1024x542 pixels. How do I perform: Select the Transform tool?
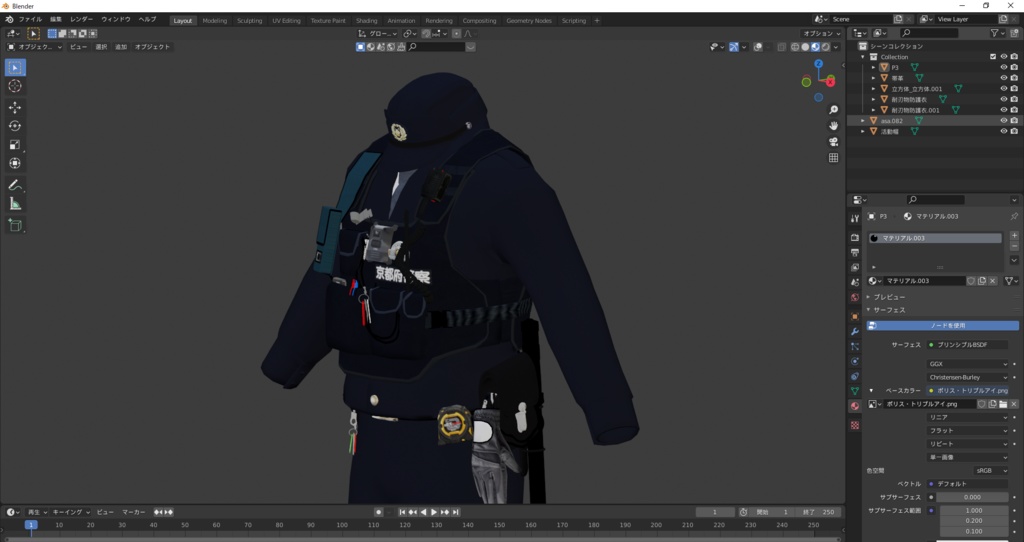point(15,163)
